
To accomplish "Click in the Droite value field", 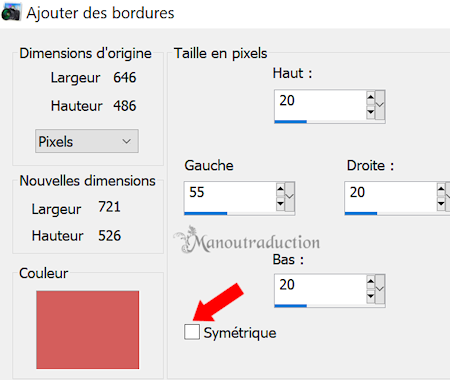I will (x=391, y=197).
